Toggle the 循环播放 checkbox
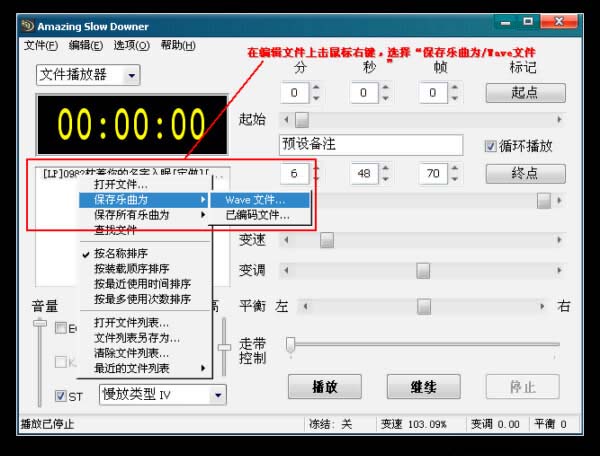The image size is (600, 456). click(491, 146)
